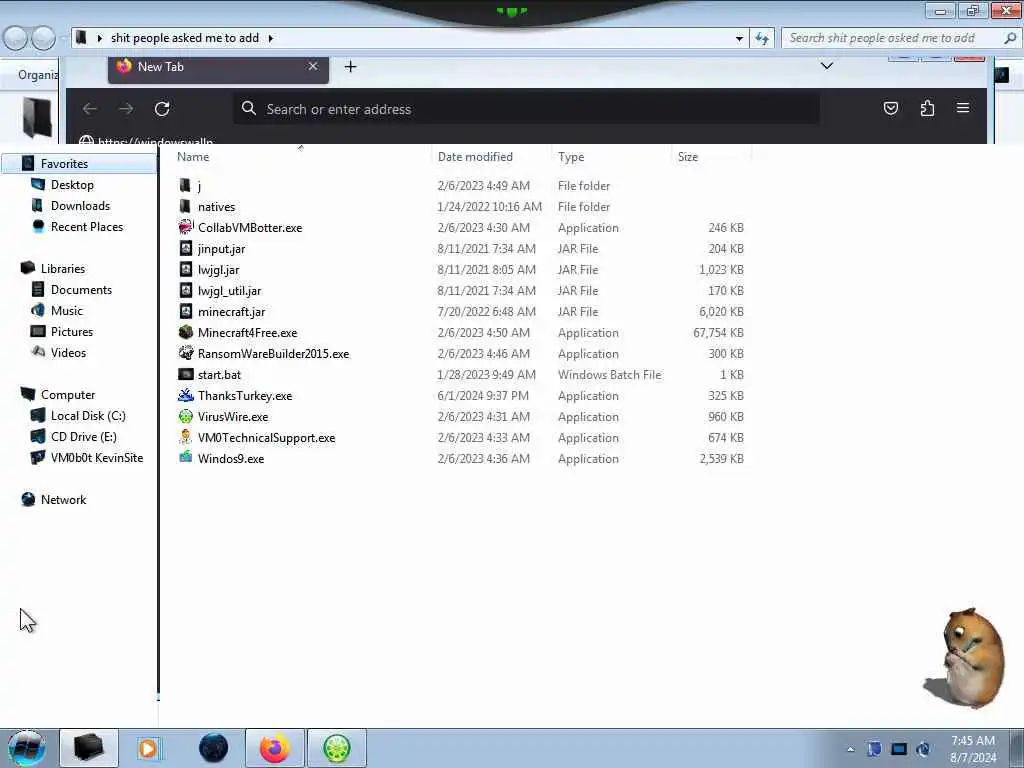Select the ThanksTurkey.exe icon
The height and width of the screenshot is (768, 1024).
pyautogui.click(x=186, y=395)
